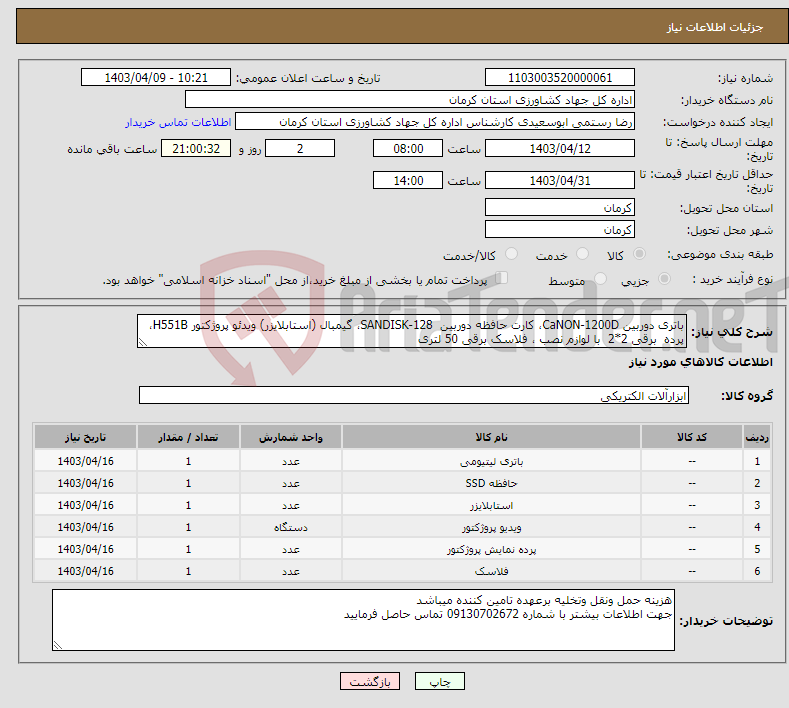Viewport: 789px width, 708px height.
Task: Click the عدد unit cell of باتری لیتیومی row
Action: pyautogui.click(x=291, y=461)
